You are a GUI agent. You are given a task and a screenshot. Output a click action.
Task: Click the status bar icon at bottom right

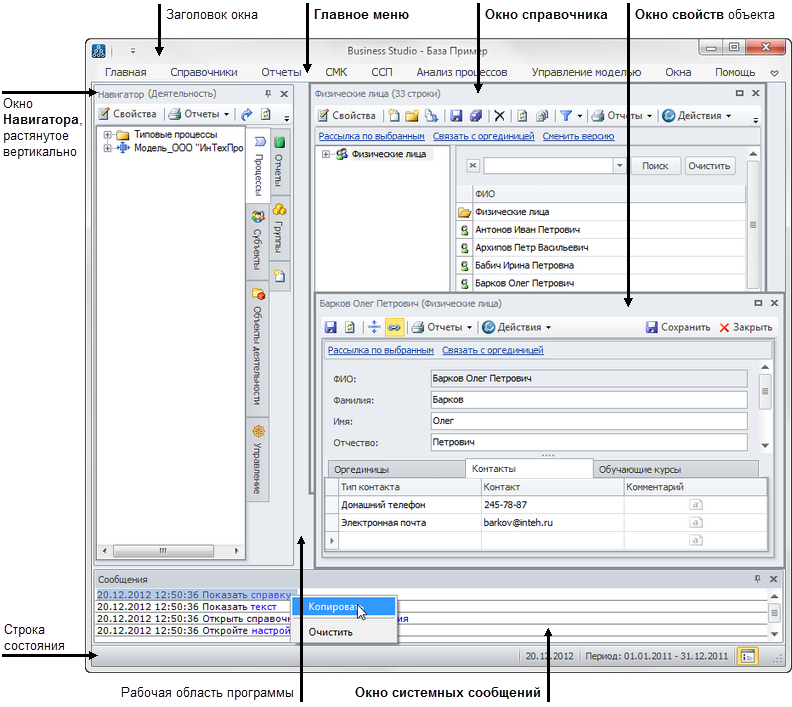[747, 656]
